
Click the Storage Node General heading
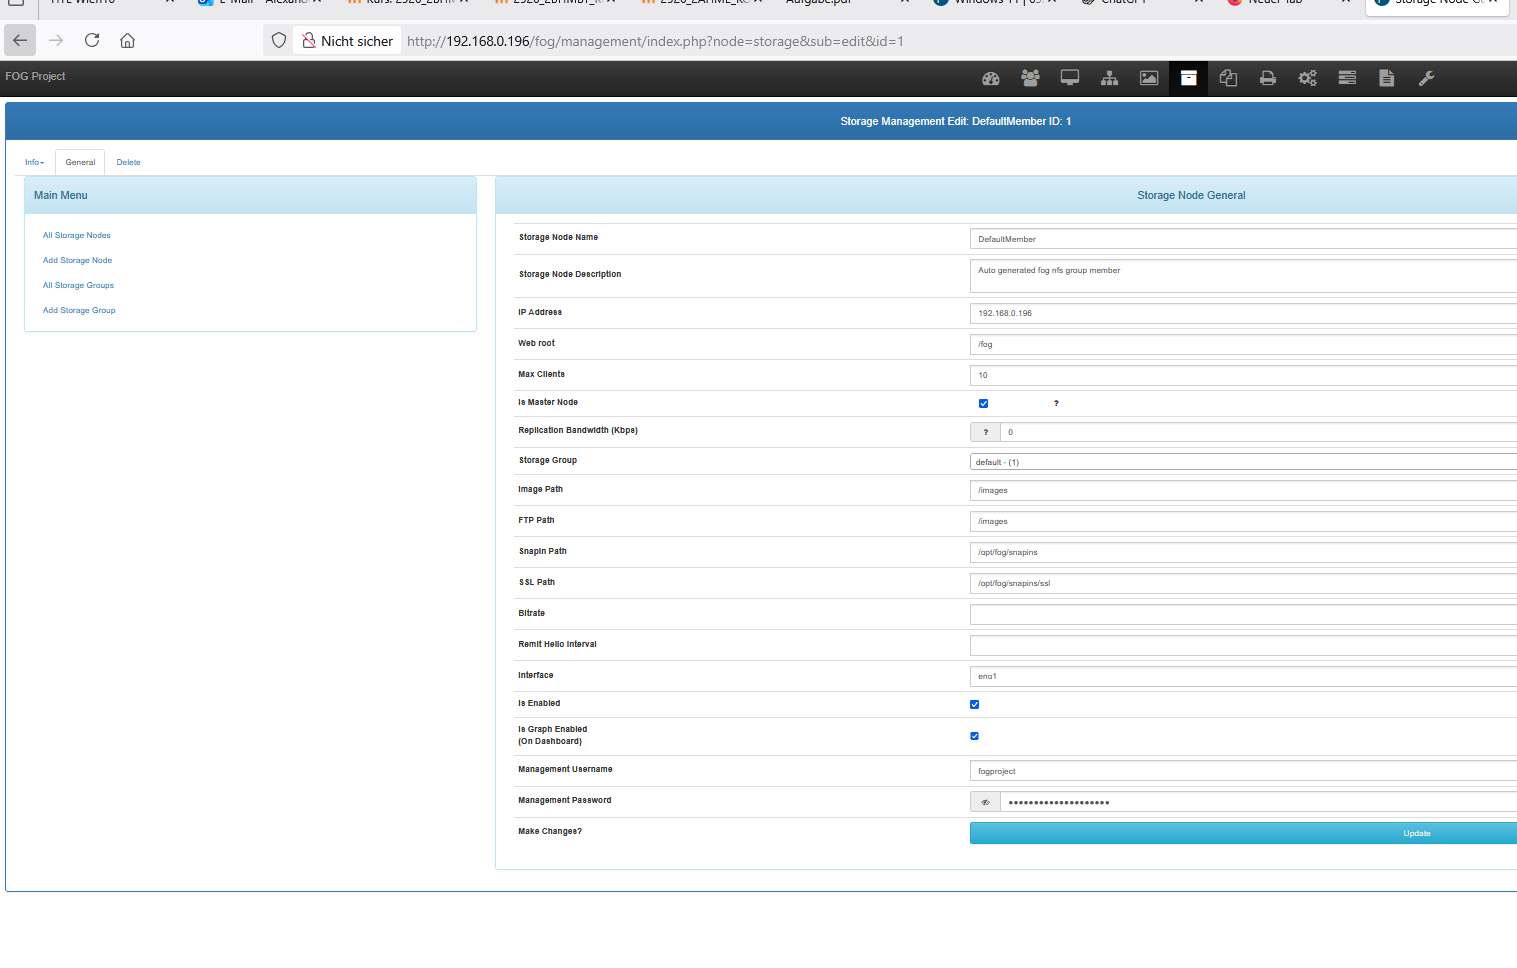pos(1191,195)
